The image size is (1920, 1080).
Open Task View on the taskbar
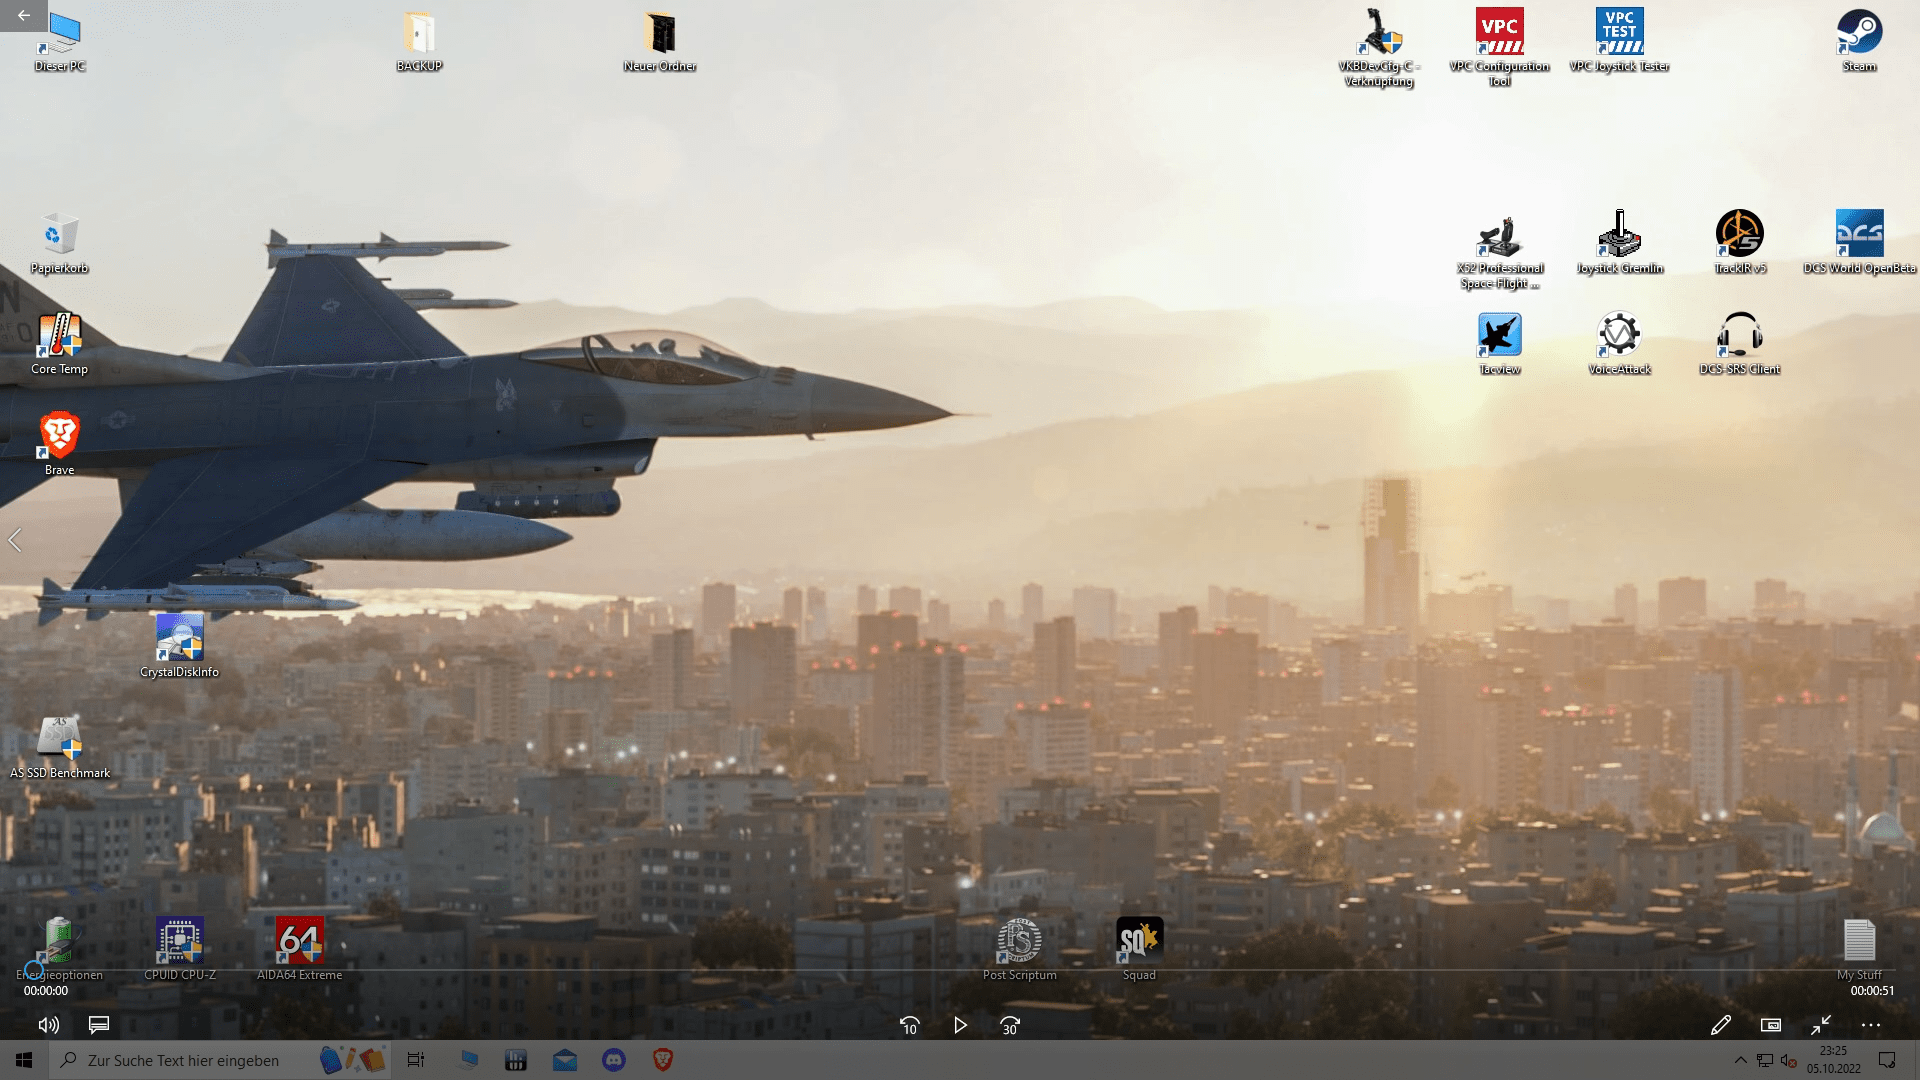[416, 1060]
